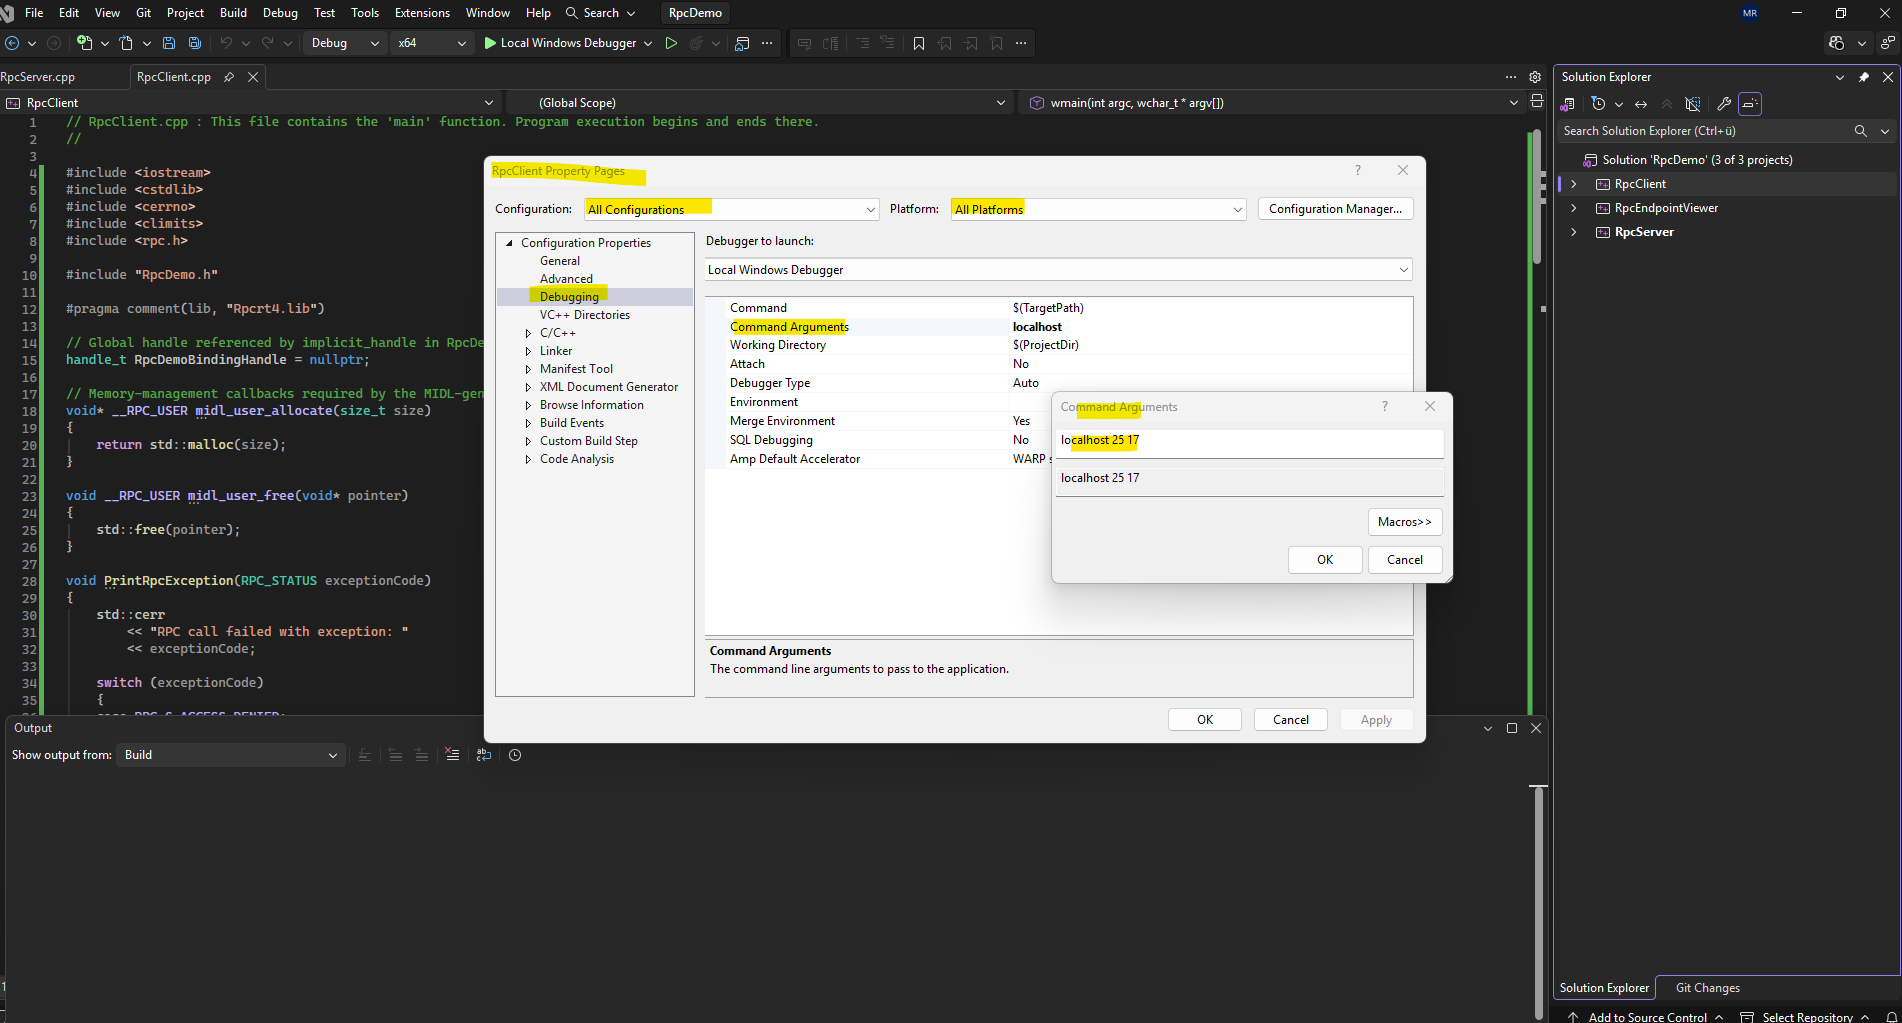Image resolution: width=1902 pixels, height=1023 pixels.
Task: Click the browser link icon beside hot reload
Action: [742, 43]
